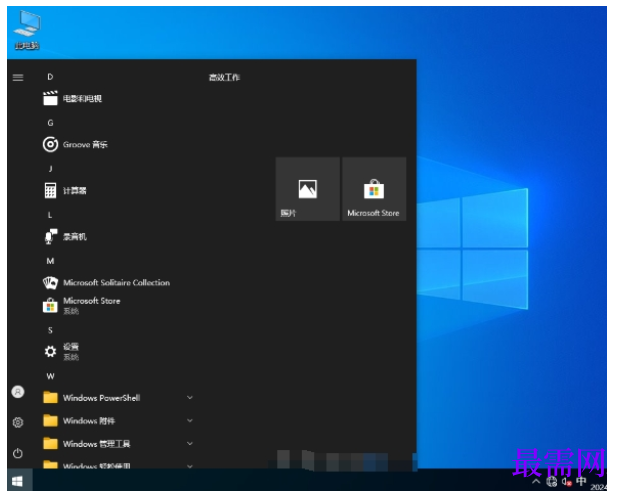Open the Windows 附件 folder
The width and height of the screenshot is (624, 494).
tap(117, 421)
